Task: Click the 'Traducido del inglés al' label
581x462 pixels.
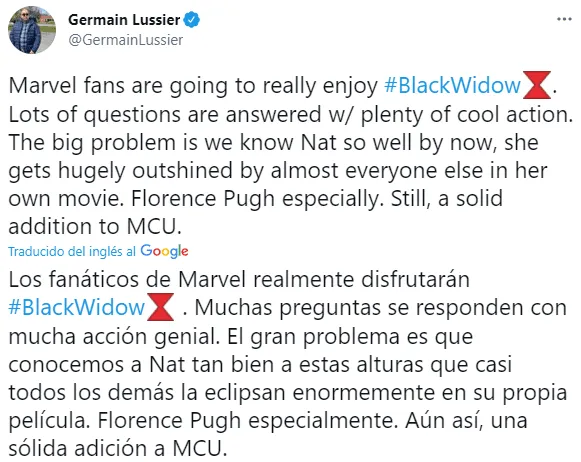Action: [x=72, y=252]
